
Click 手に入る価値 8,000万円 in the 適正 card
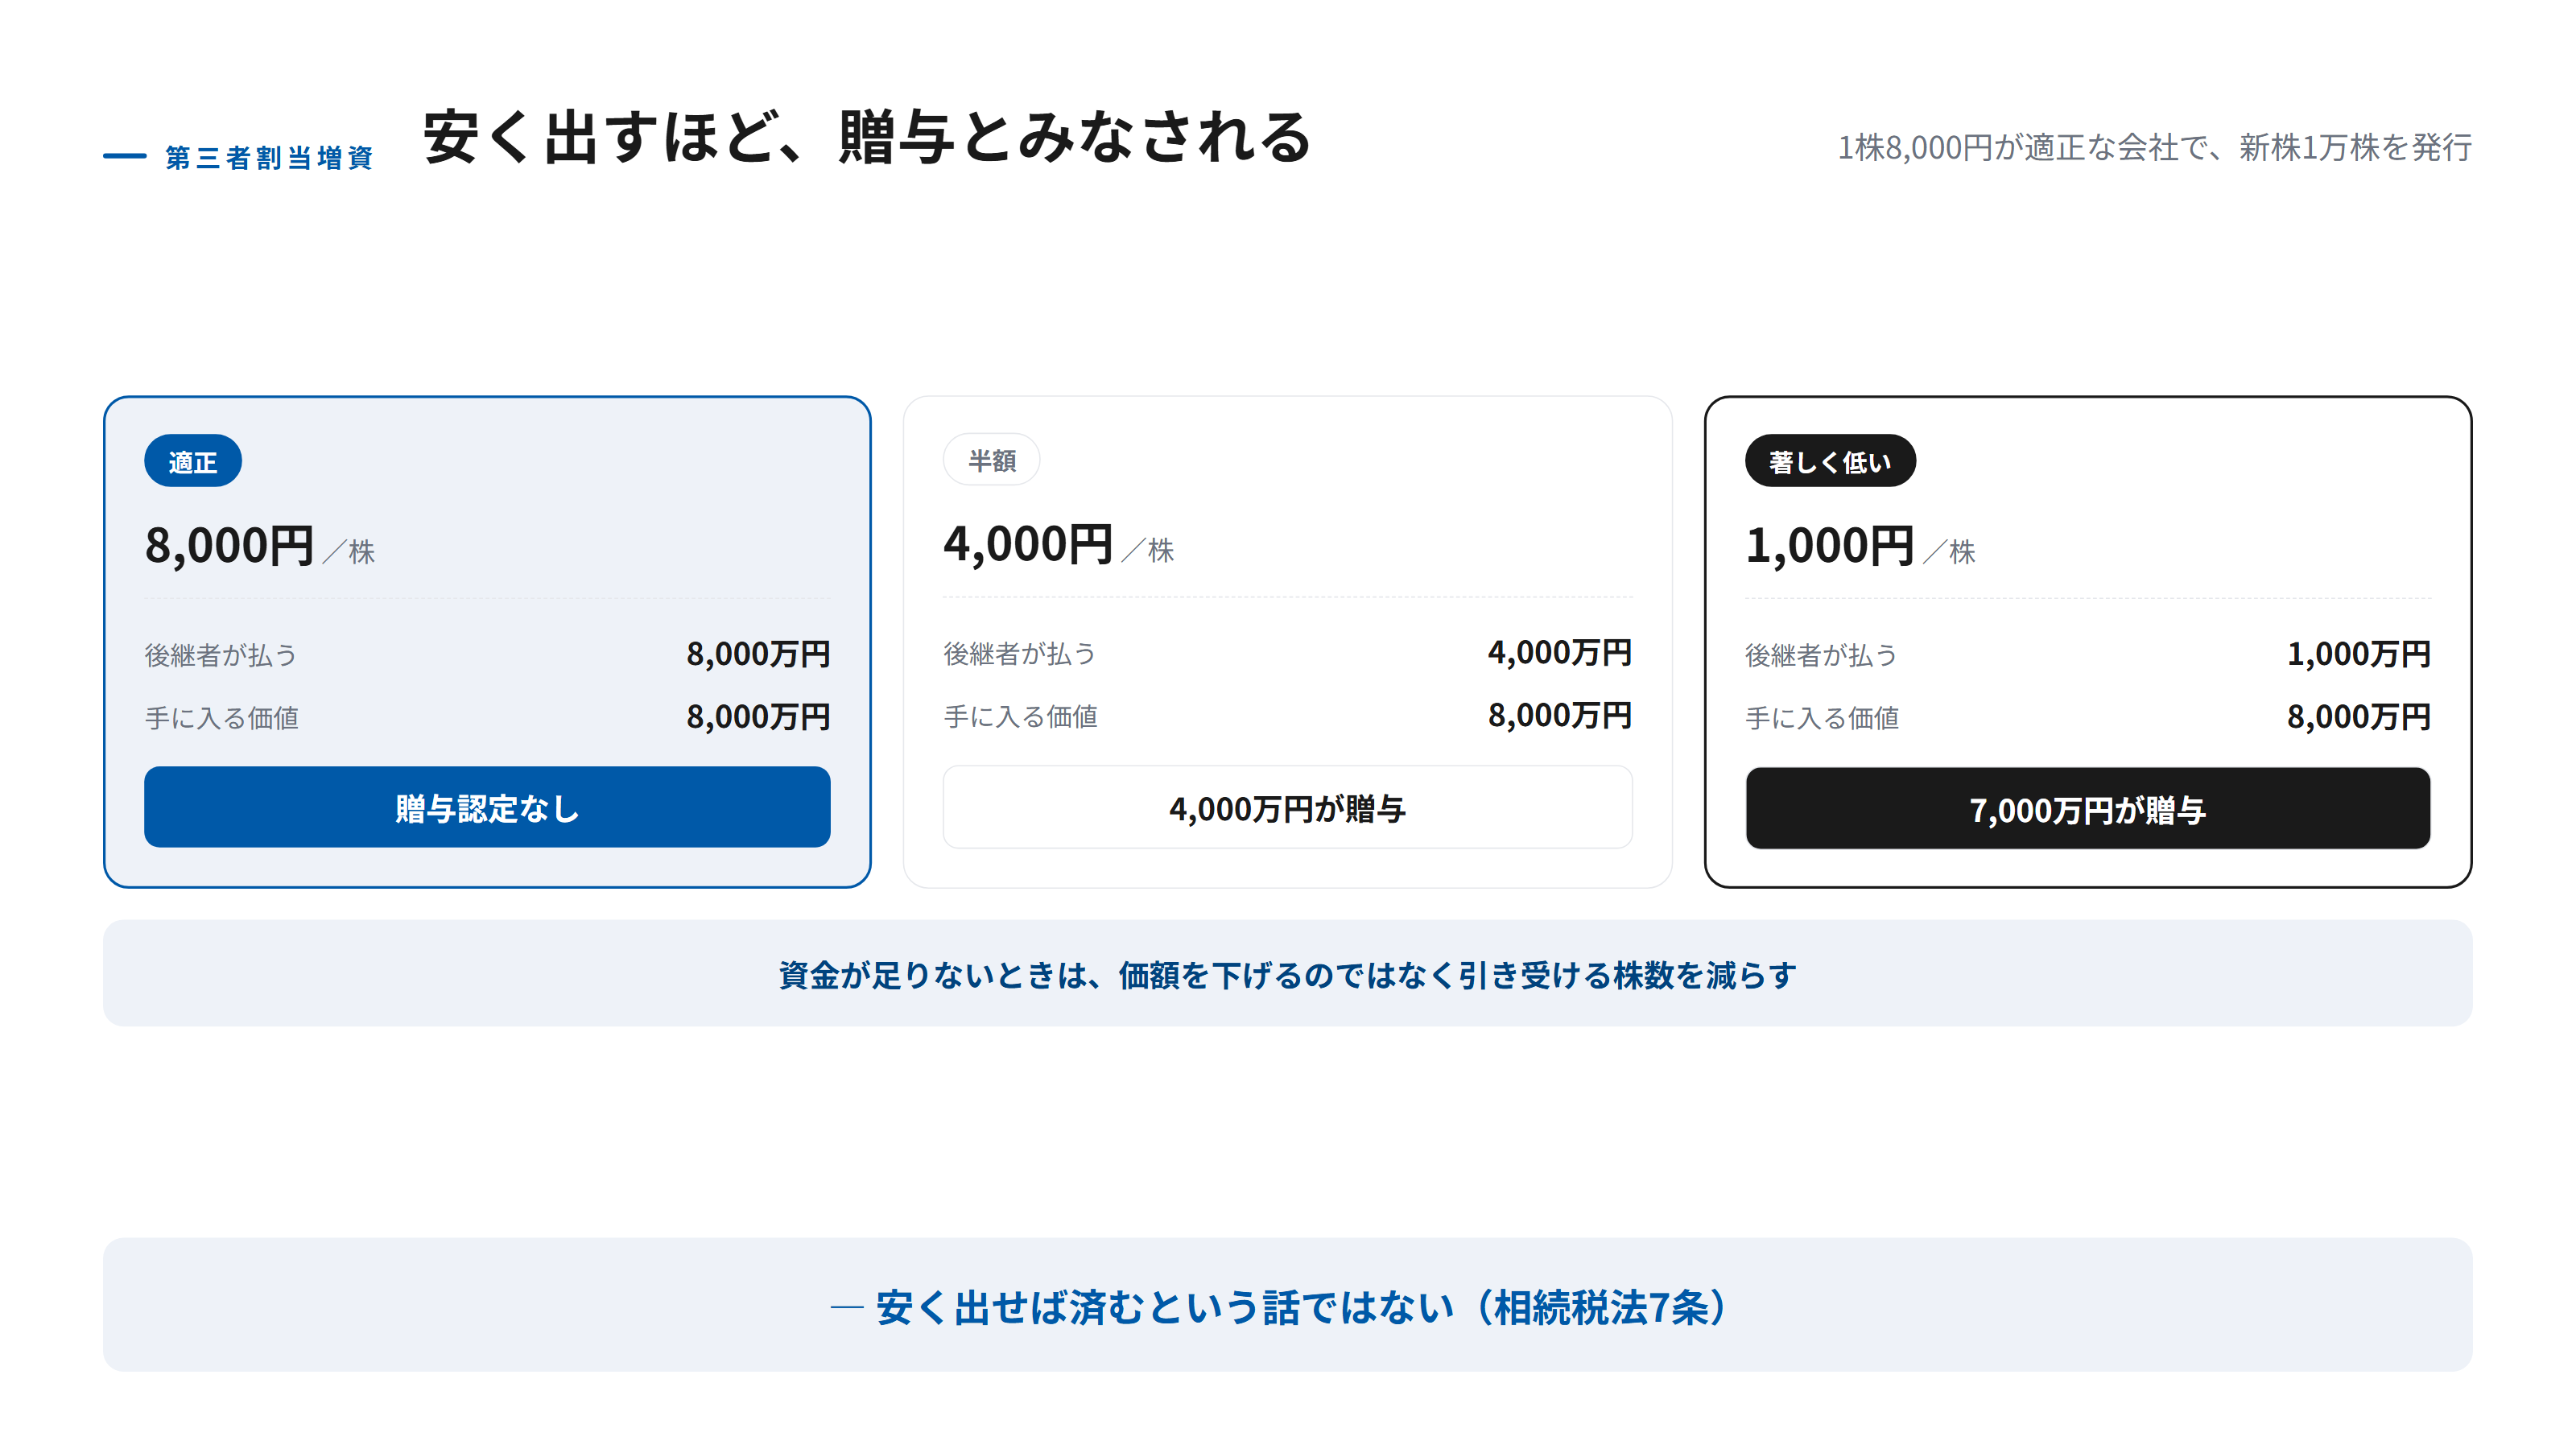[x=758, y=717]
